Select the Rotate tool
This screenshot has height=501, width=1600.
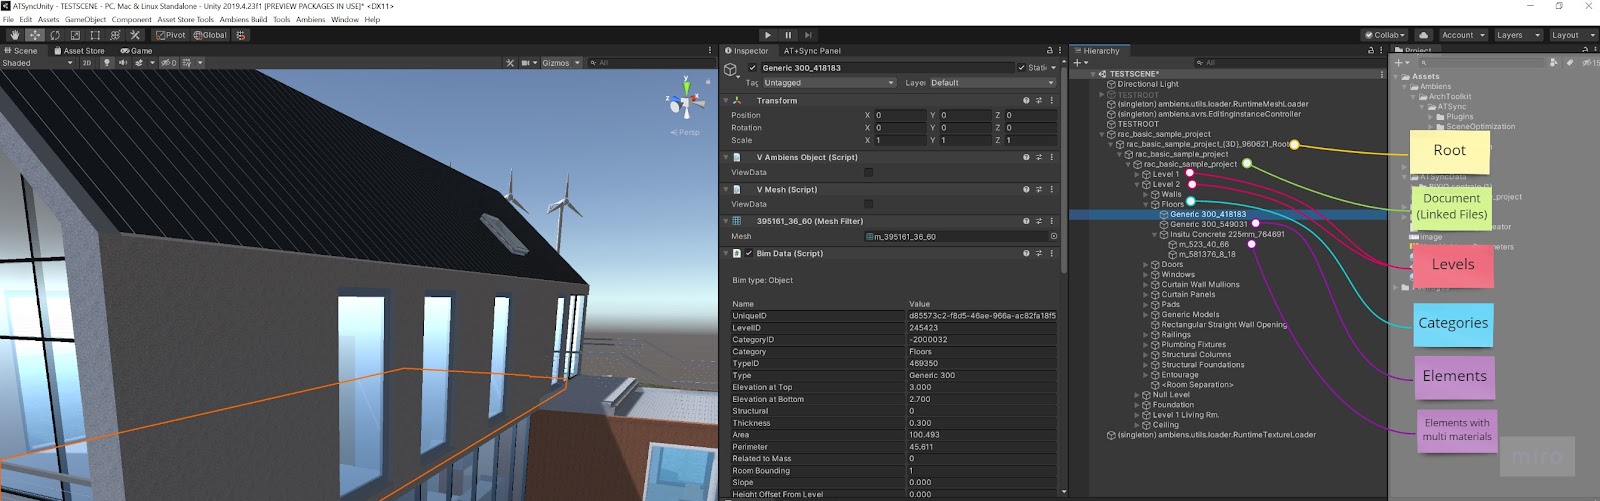point(54,35)
